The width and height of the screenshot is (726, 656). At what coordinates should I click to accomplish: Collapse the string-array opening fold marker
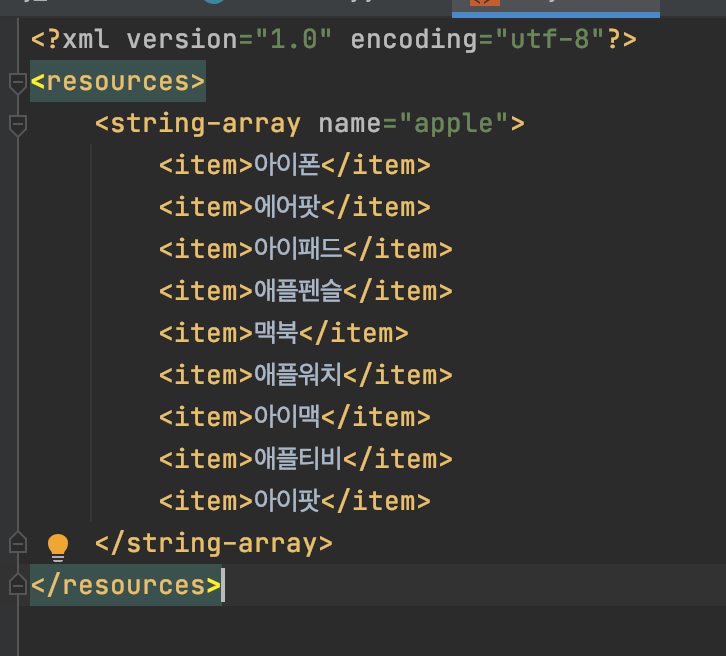coord(18,125)
